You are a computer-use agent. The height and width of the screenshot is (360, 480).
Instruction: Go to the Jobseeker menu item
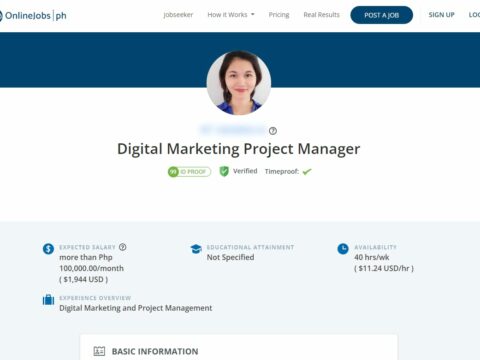tap(178, 15)
